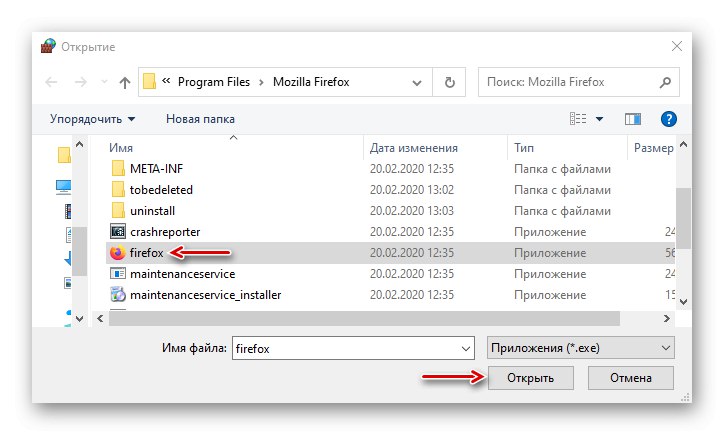The height and width of the screenshot is (435, 724).
Task: Sort by the Размер column header
Action: tap(653, 148)
